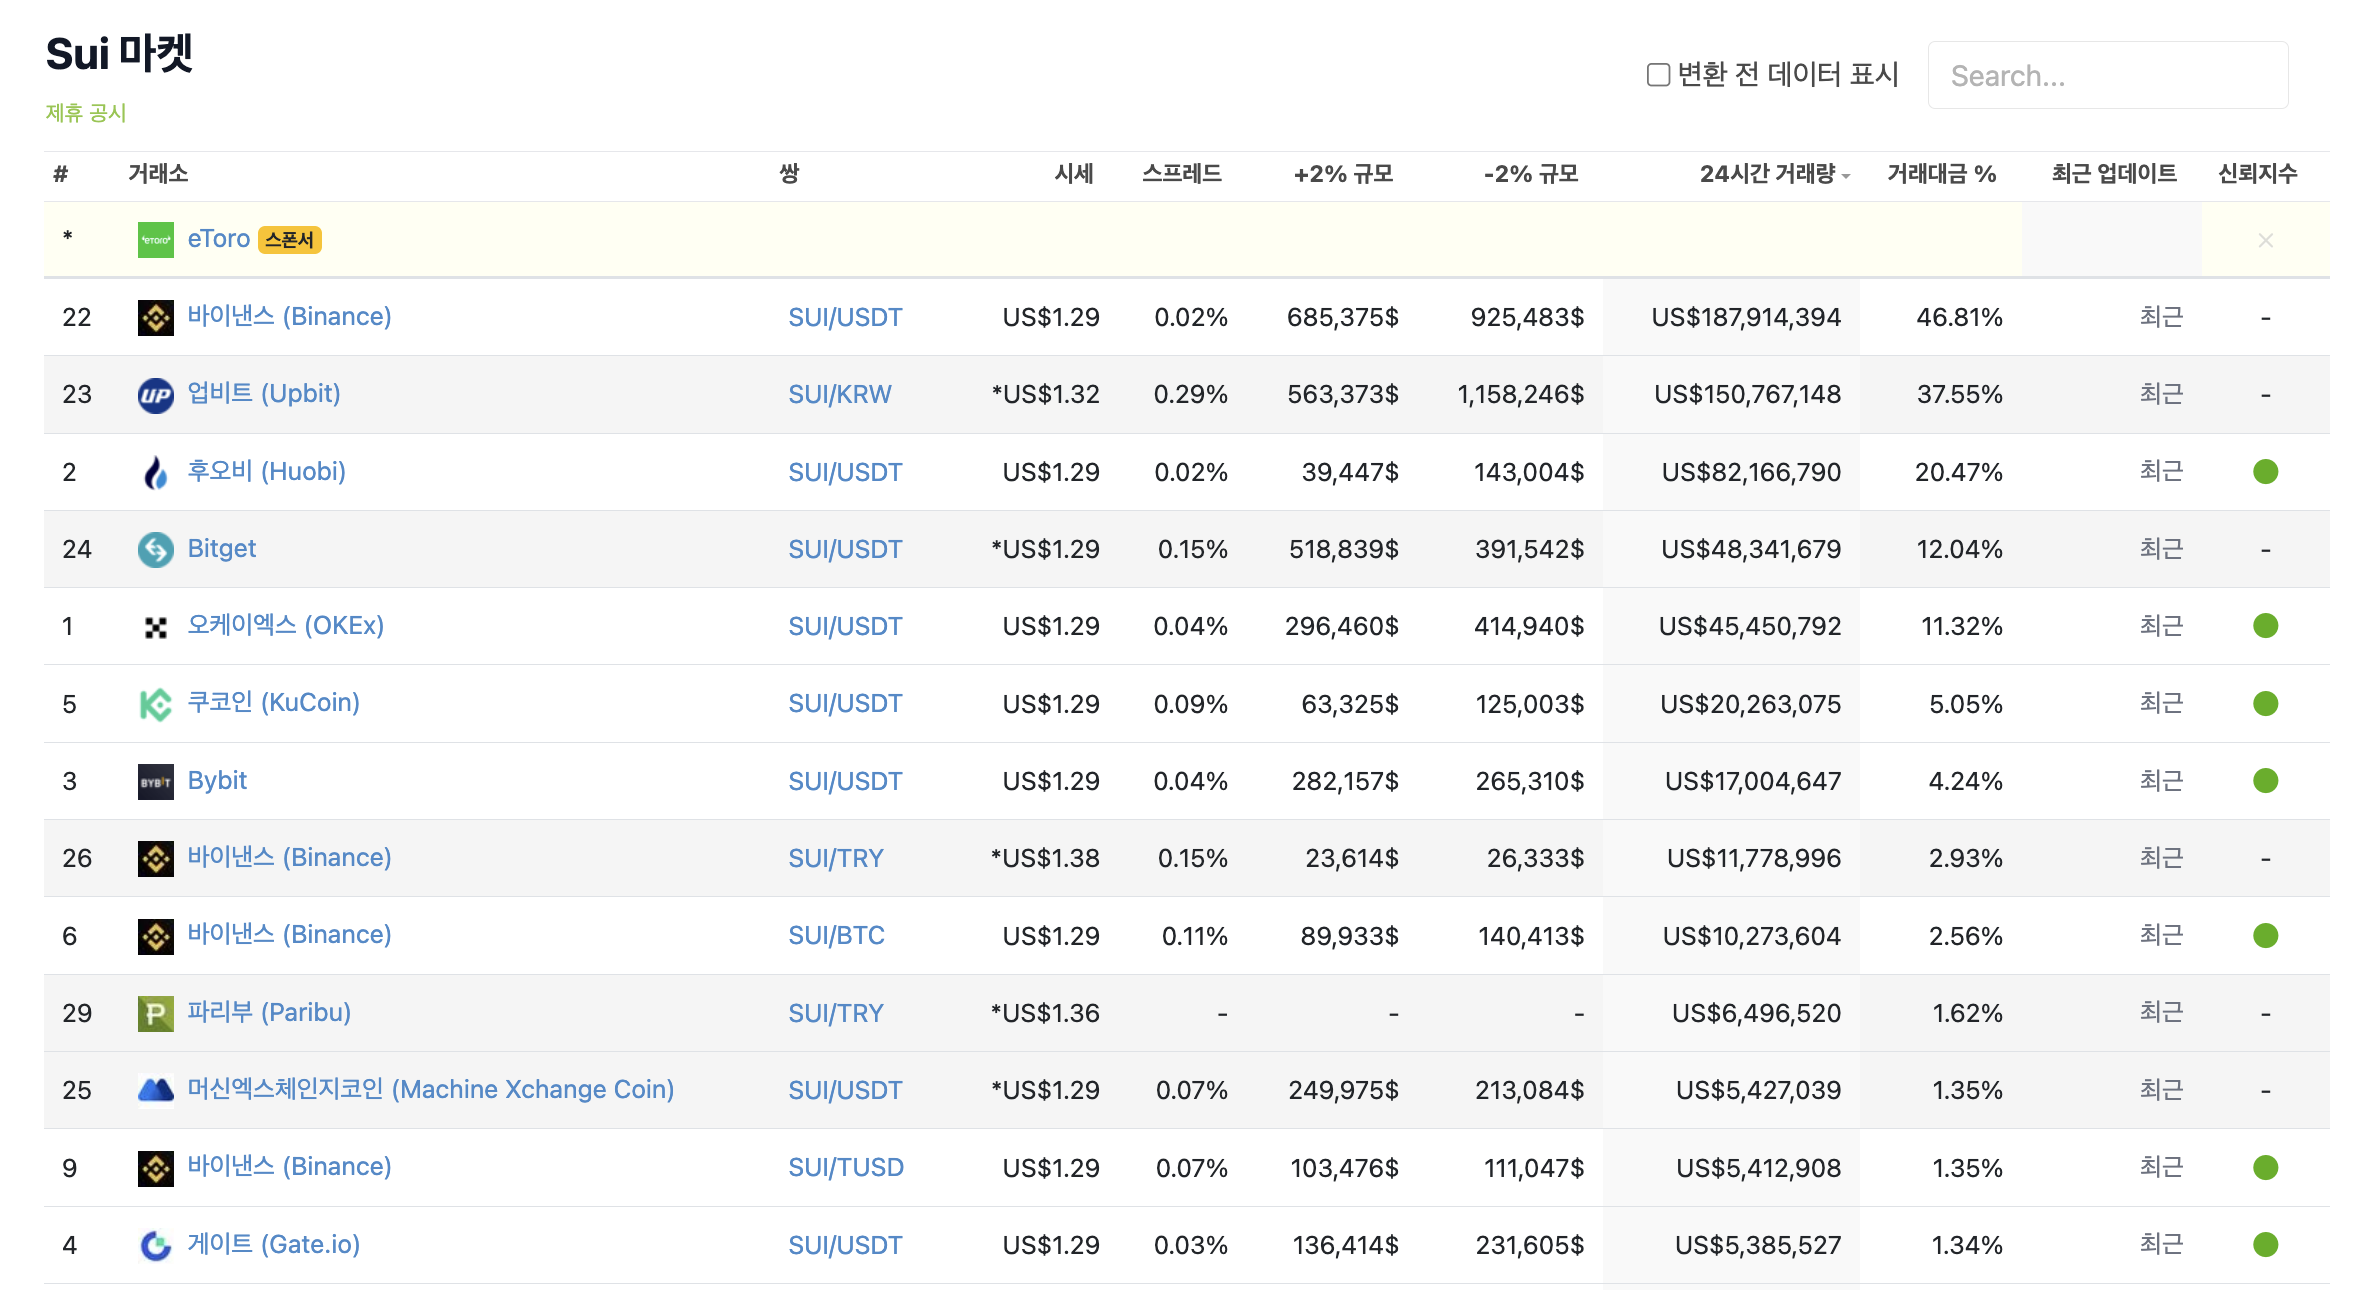This screenshot has width=2370, height=1290.
Task: Enable the '변환 전 데이터 표시' checkbox
Action: click(x=1658, y=75)
